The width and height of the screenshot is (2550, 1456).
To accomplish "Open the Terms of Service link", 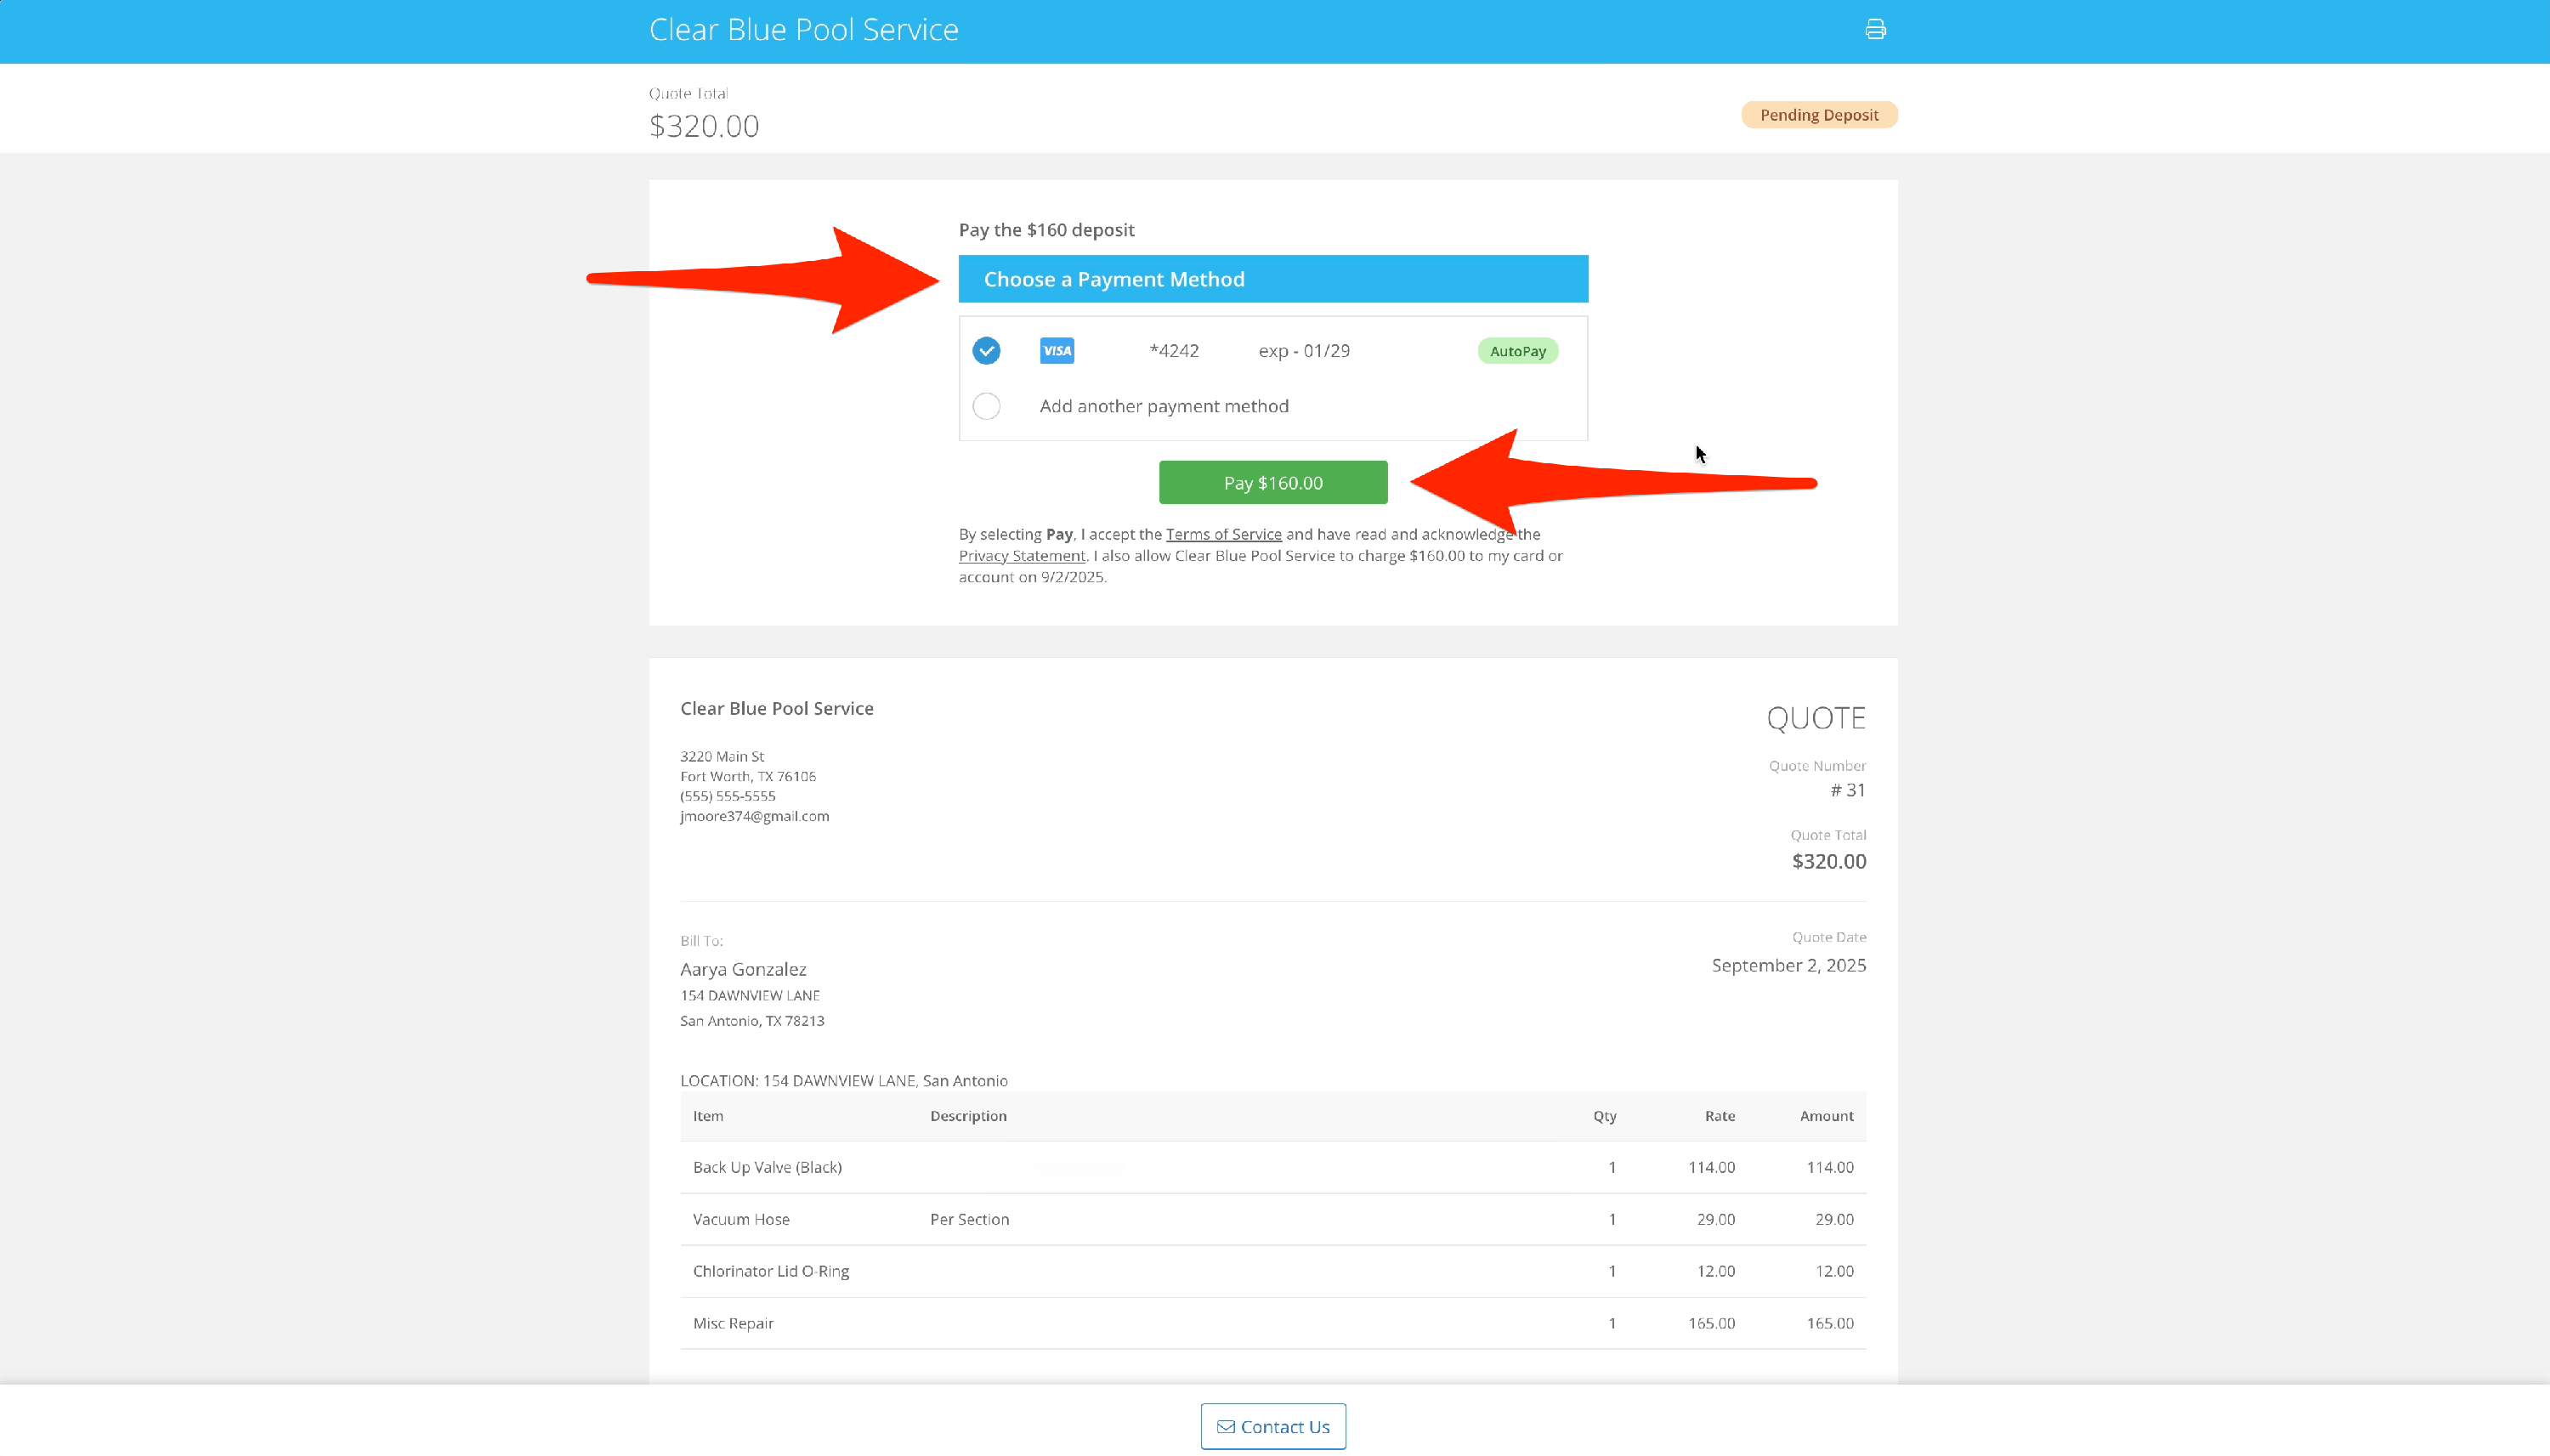I will coord(1223,534).
